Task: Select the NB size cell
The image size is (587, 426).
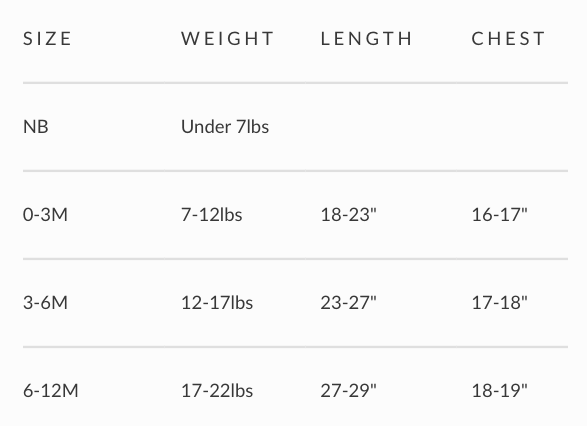Action: click(x=36, y=127)
